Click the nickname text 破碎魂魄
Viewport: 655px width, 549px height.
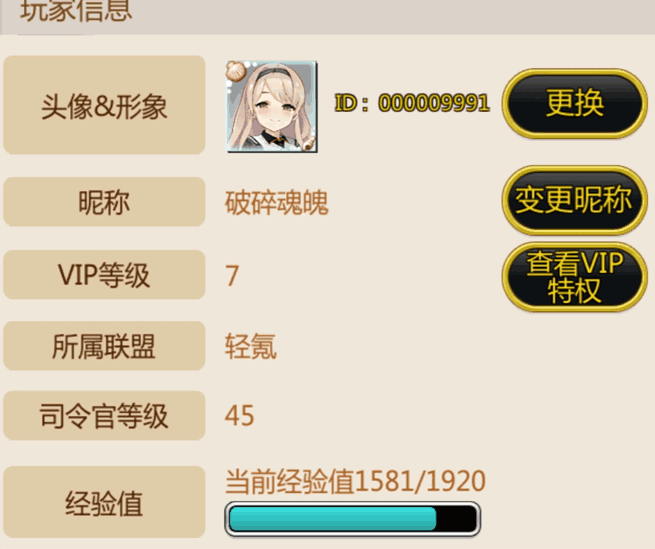click(277, 203)
